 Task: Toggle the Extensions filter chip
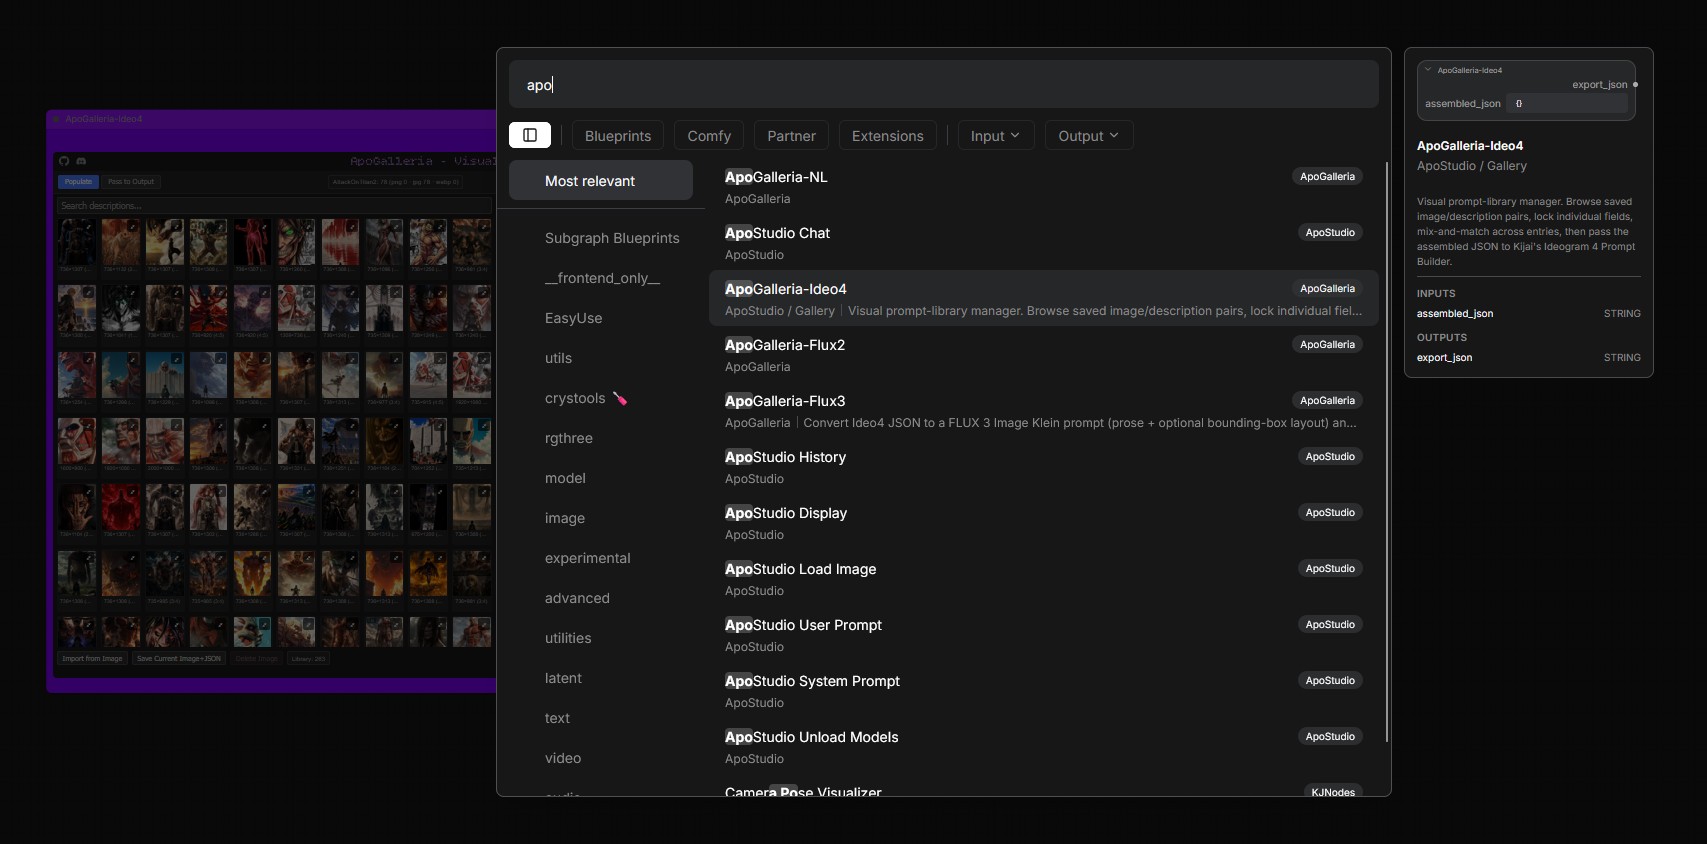pos(888,136)
